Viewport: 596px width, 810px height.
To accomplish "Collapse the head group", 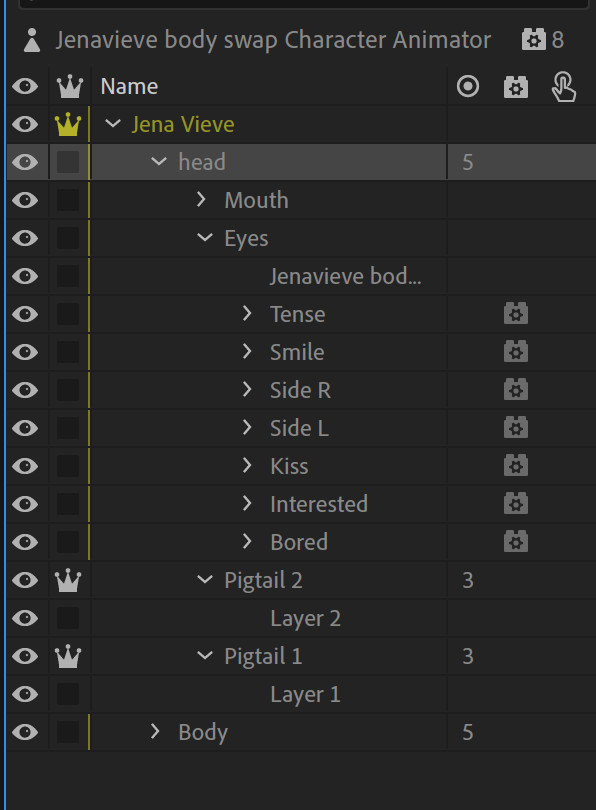I will pos(159,162).
